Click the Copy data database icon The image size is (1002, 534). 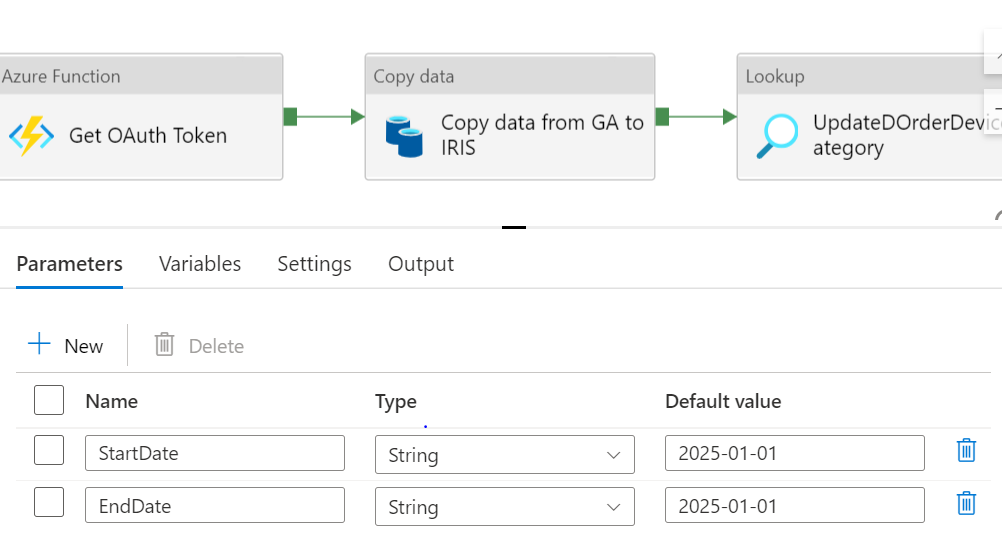404,136
